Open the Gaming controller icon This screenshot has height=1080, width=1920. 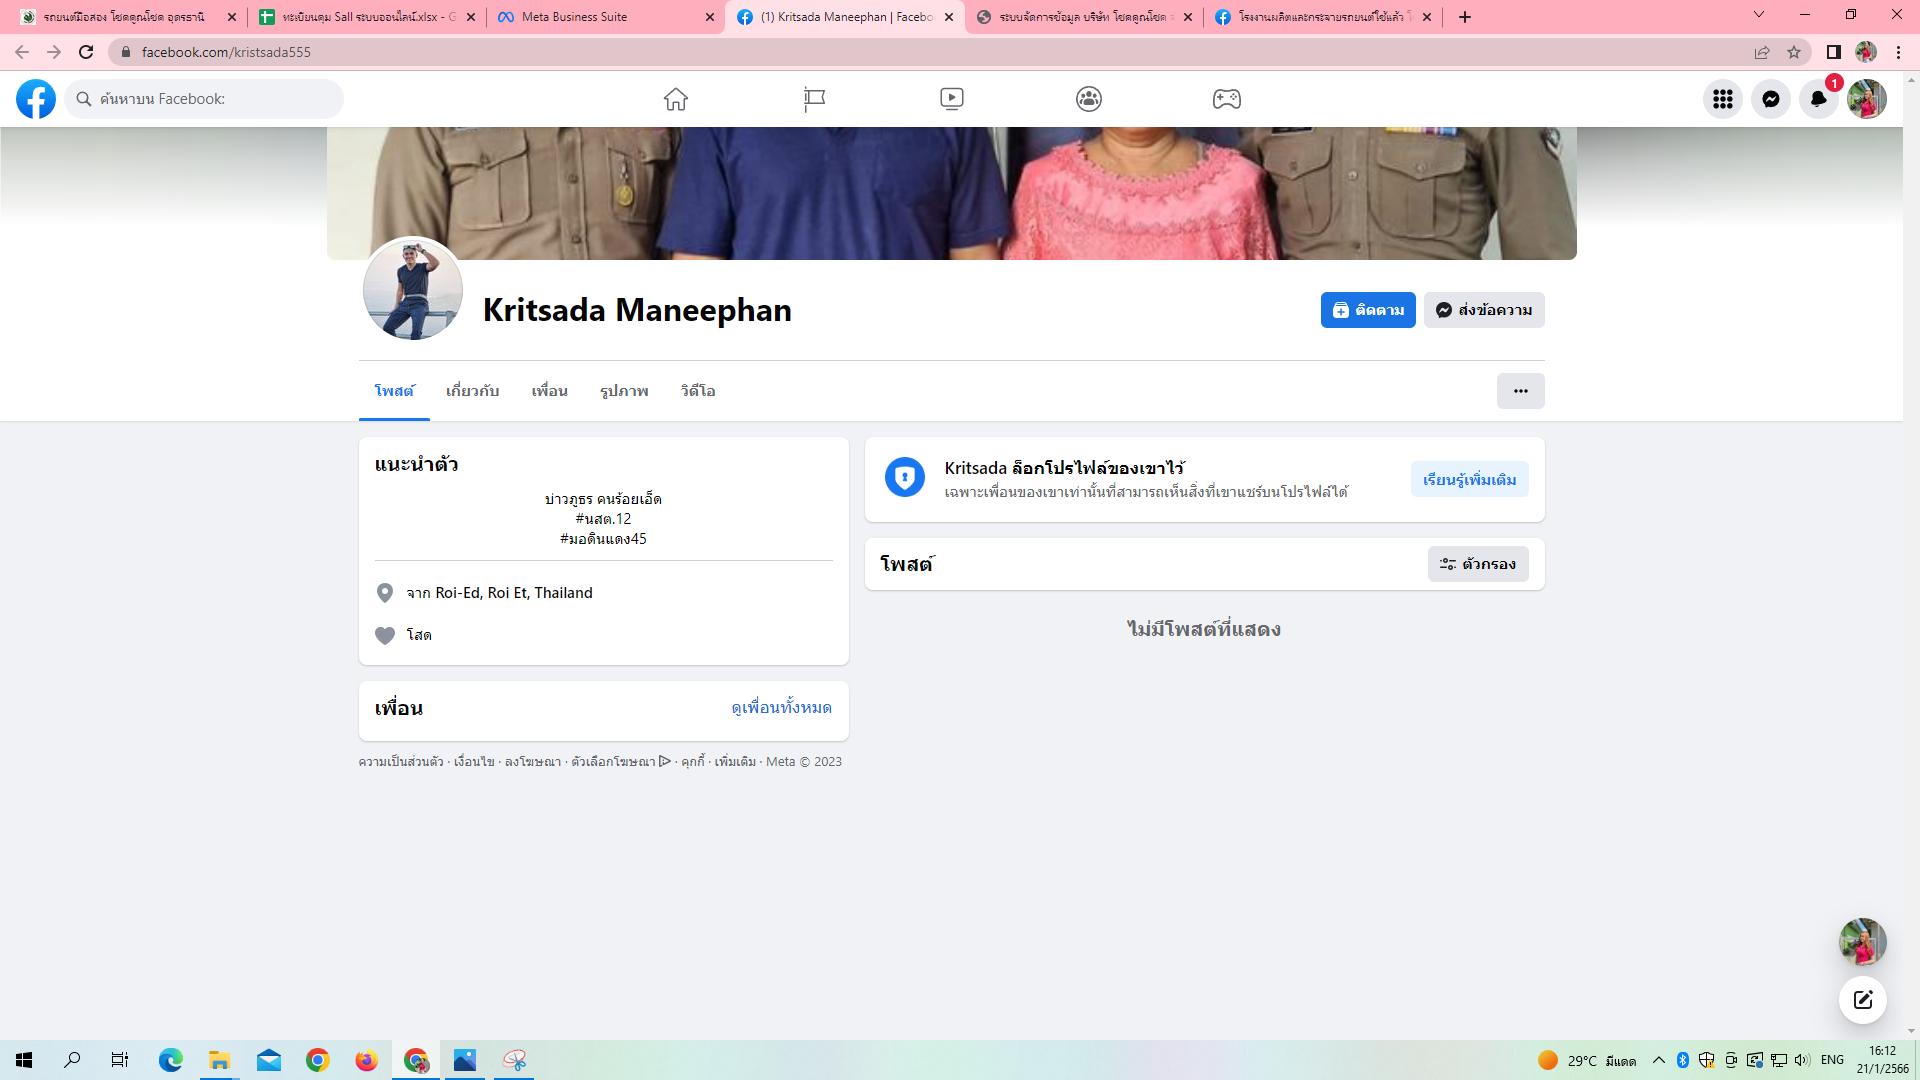tap(1227, 99)
